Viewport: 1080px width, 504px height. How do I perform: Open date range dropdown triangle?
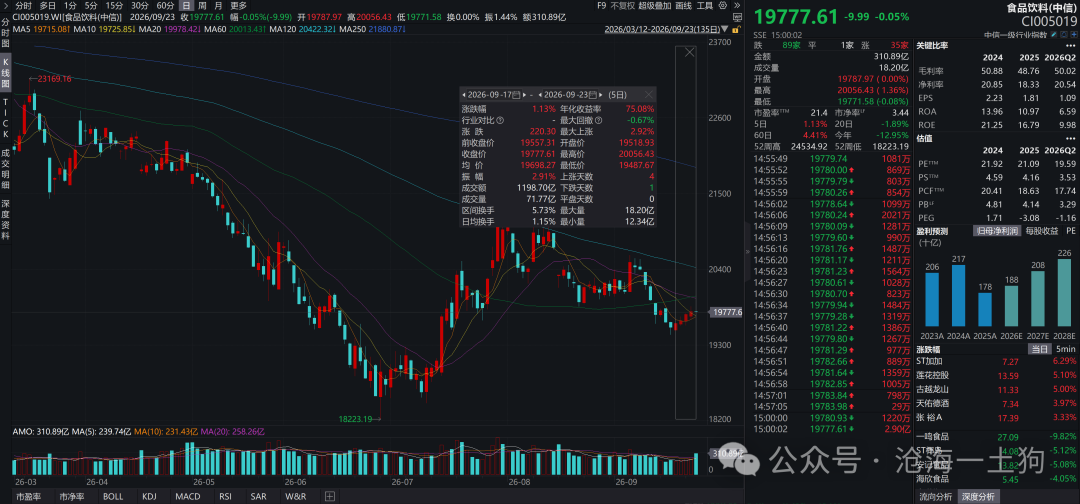point(725,30)
